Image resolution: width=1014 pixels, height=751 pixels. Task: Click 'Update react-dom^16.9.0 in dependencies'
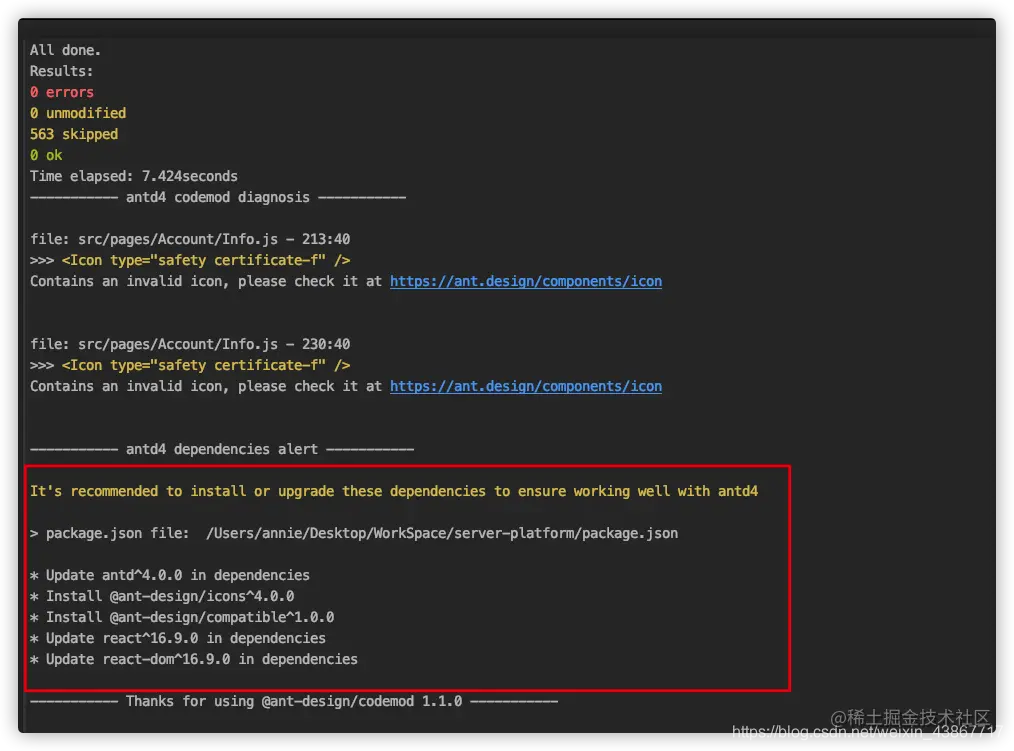point(194,659)
